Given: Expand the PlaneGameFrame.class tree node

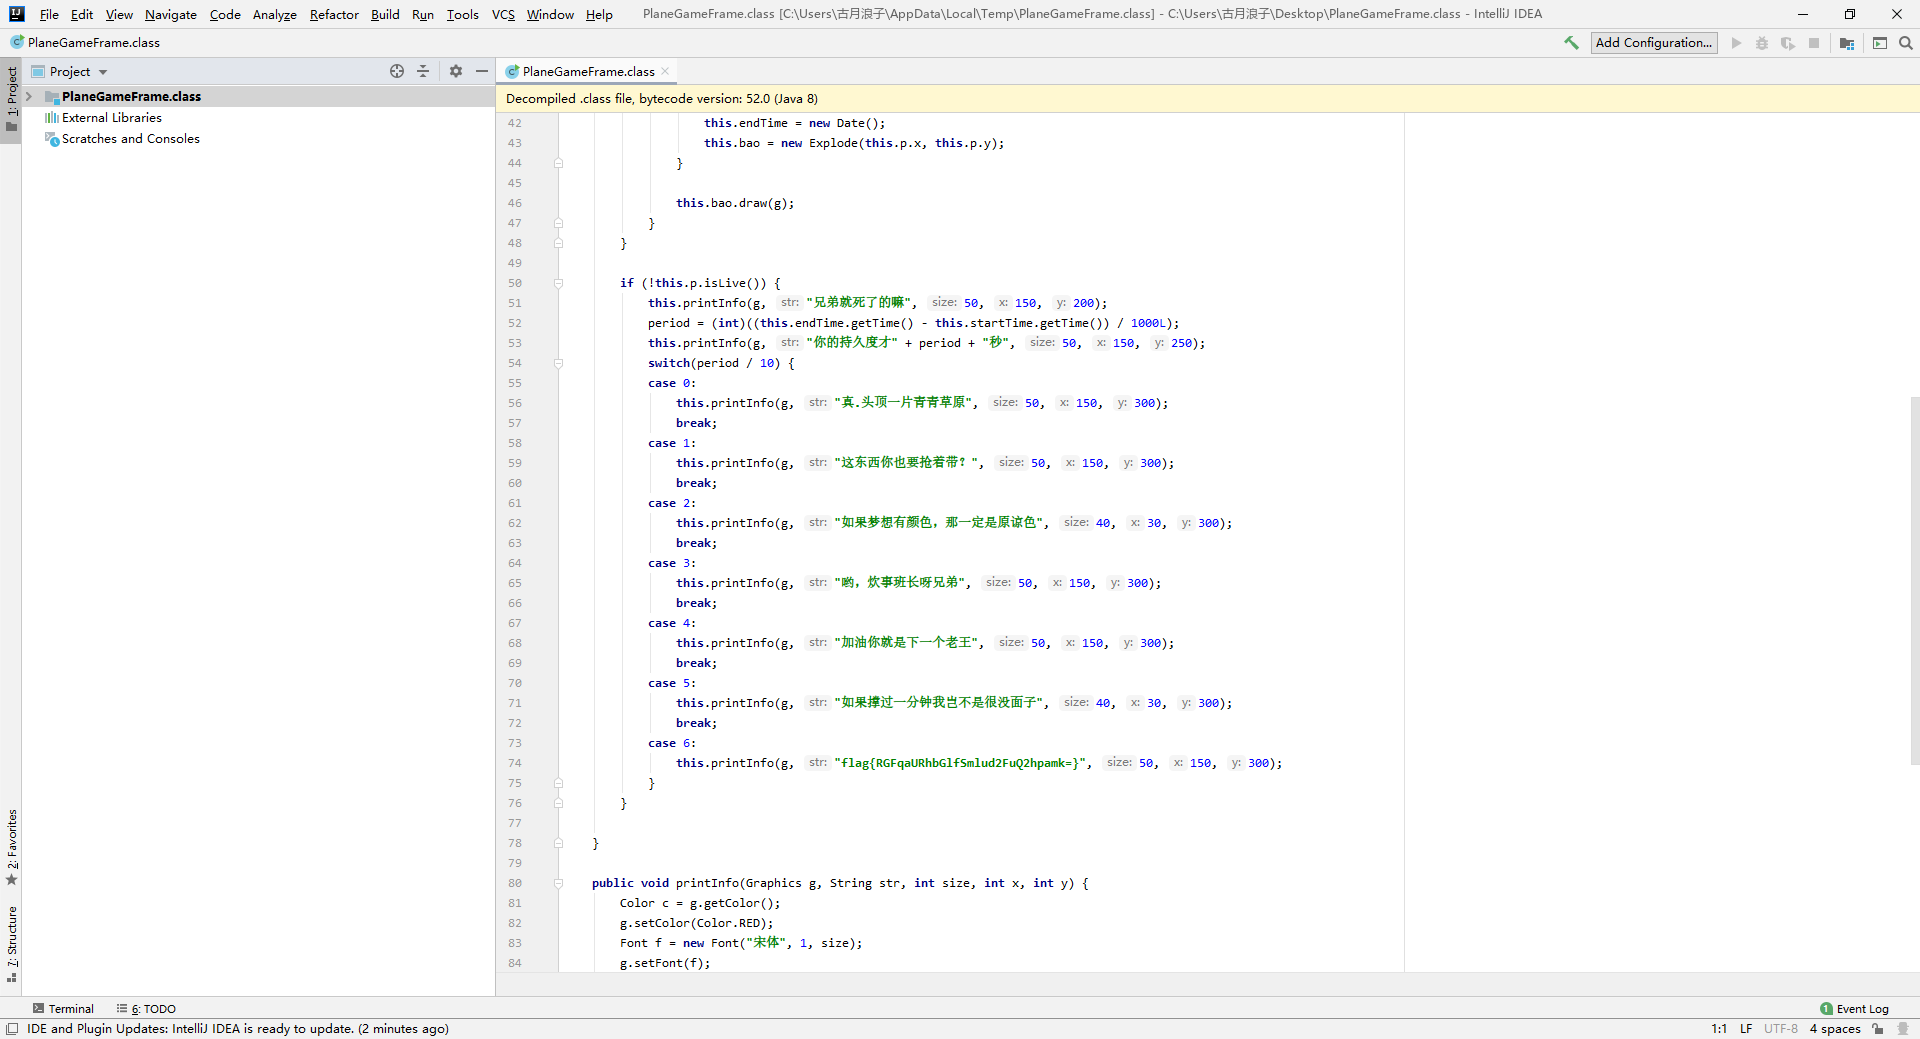Looking at the screenshot, I should 29,96.
